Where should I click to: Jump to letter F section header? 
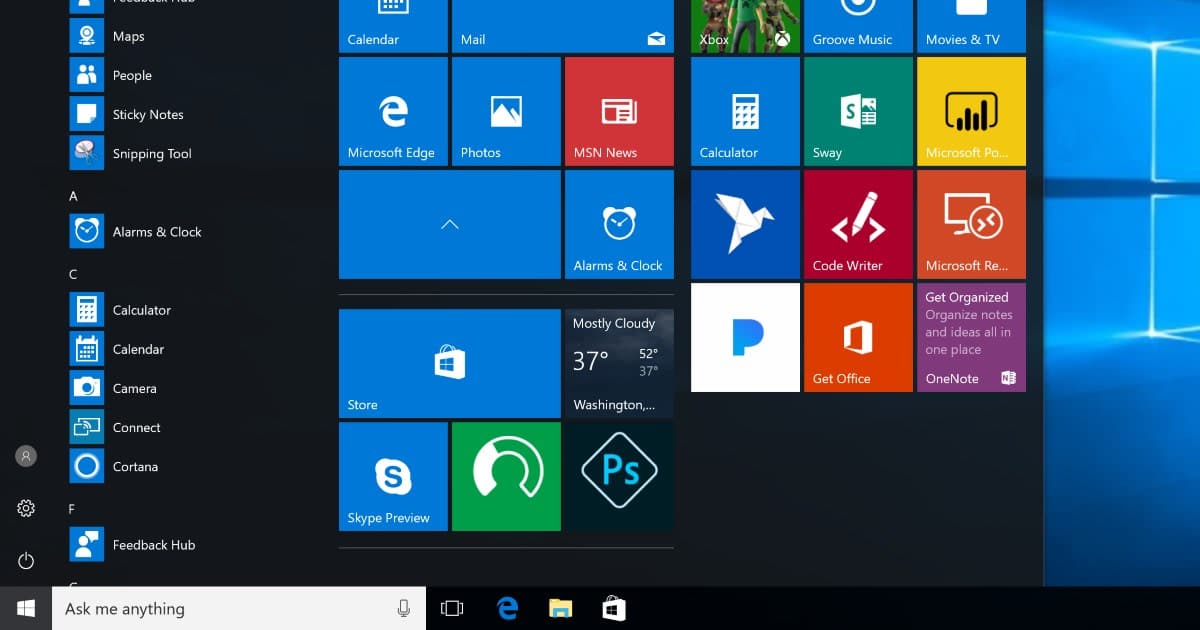(x=72, y=509)
